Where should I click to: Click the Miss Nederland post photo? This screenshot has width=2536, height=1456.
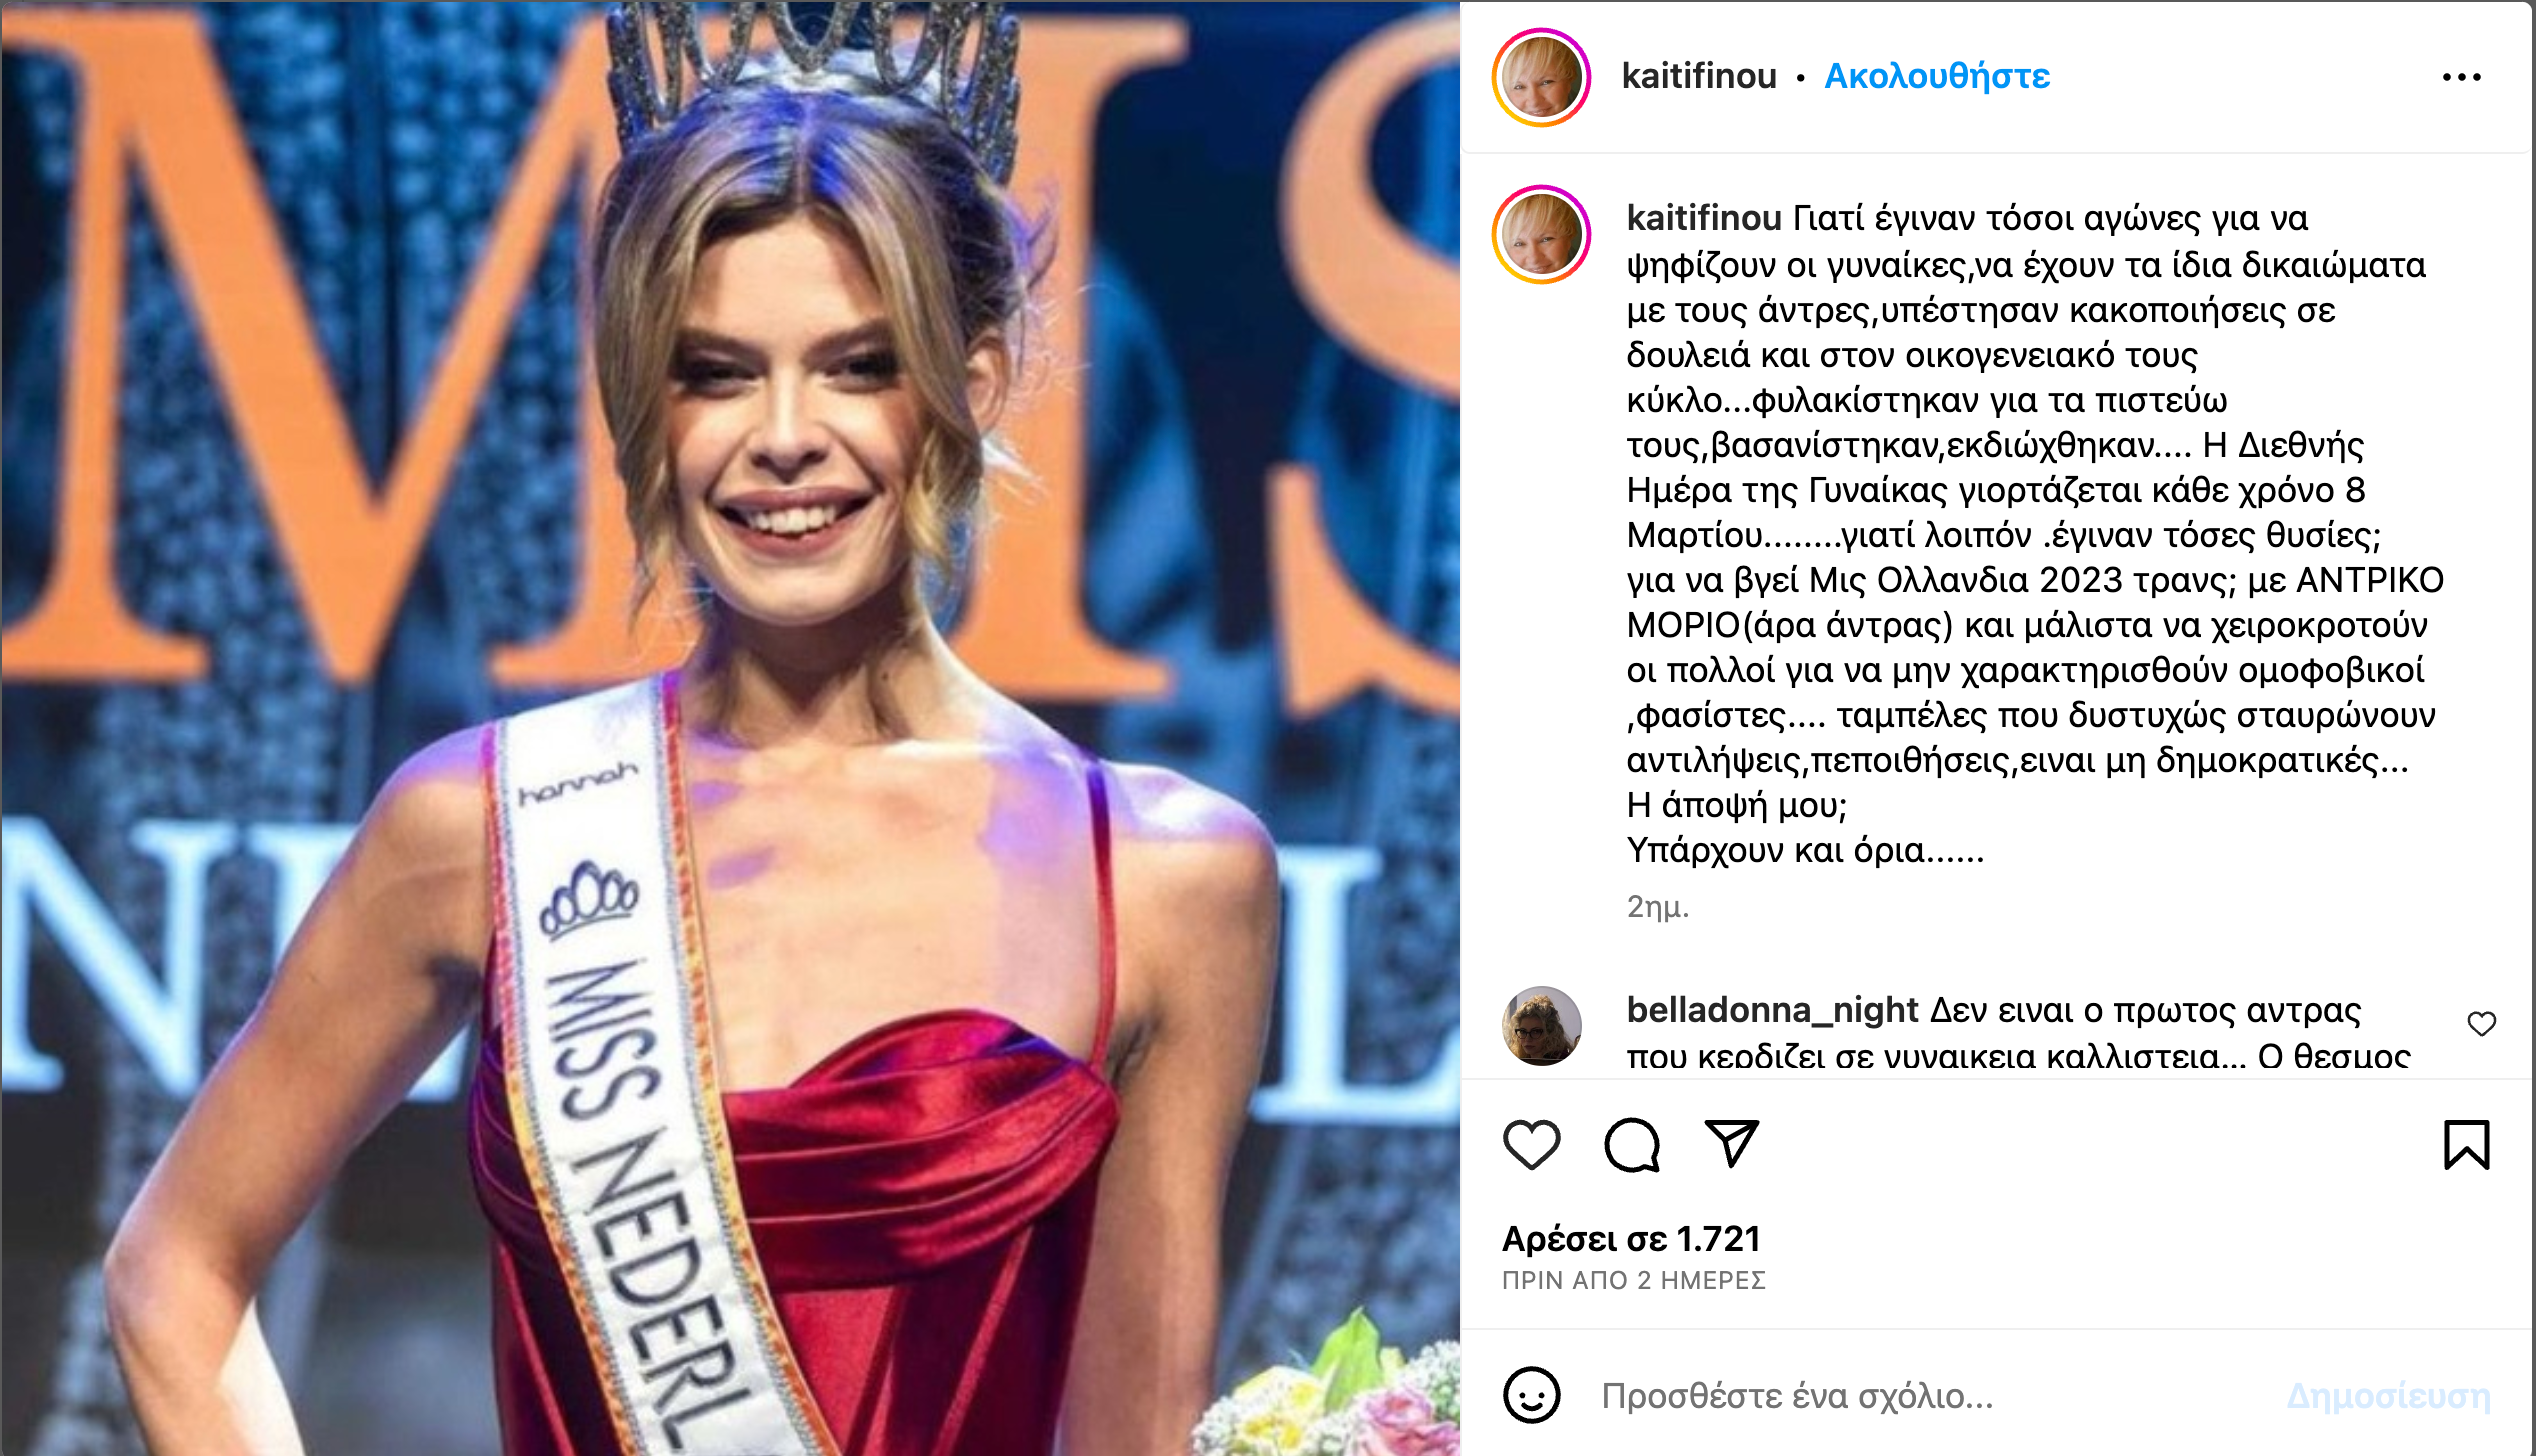(730, 728)
